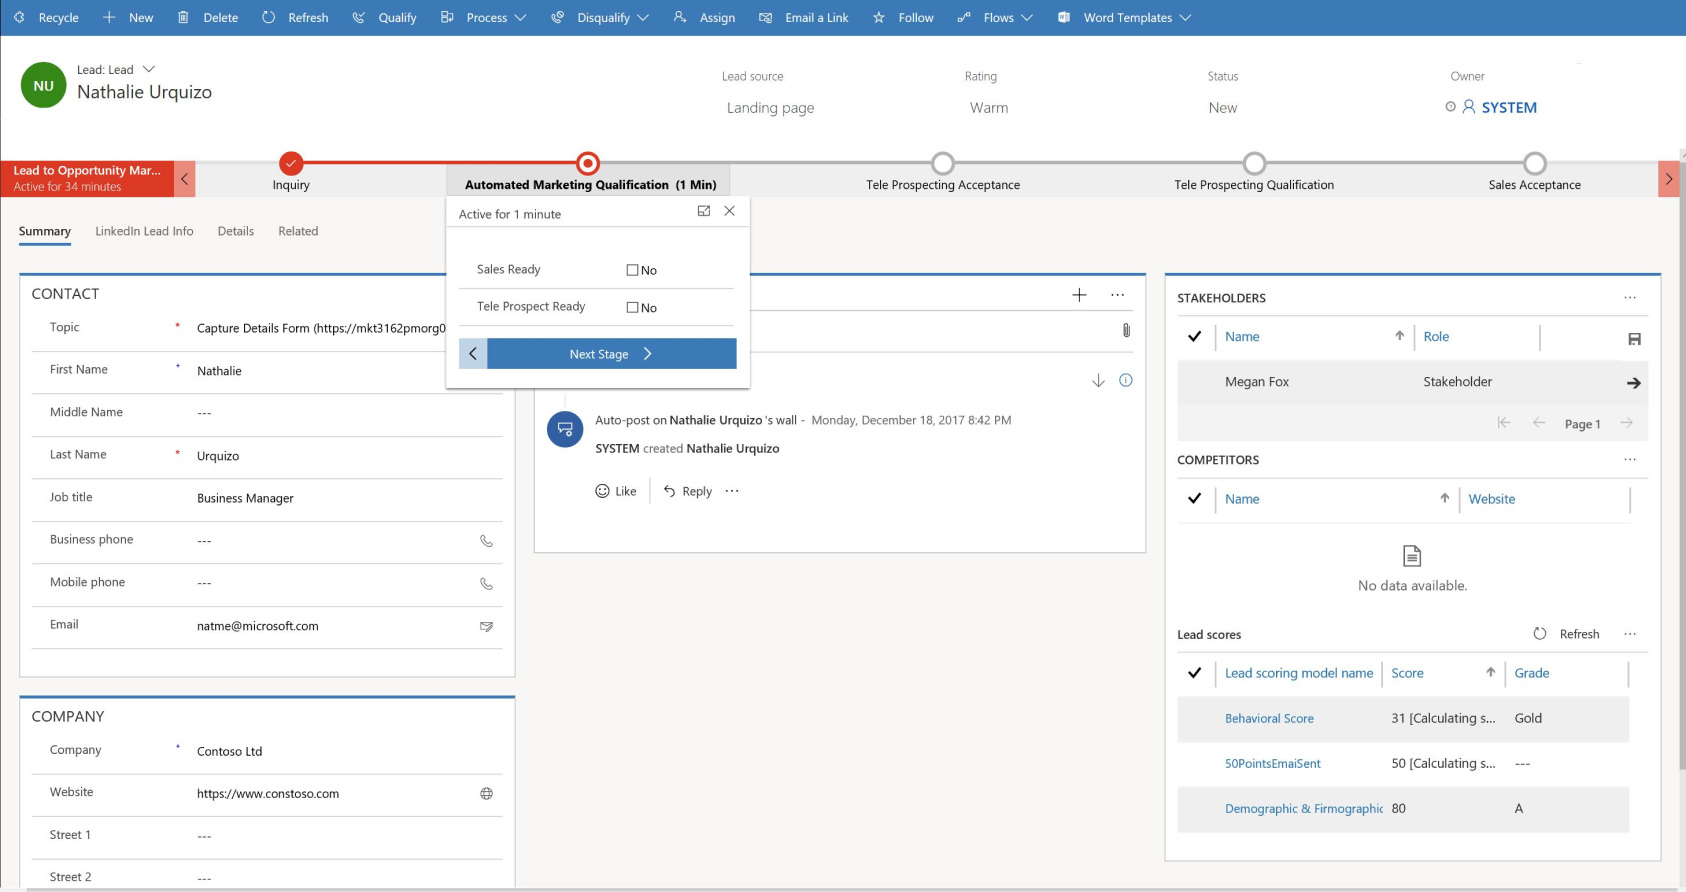Select all stakeholders checkmark

1194,337
